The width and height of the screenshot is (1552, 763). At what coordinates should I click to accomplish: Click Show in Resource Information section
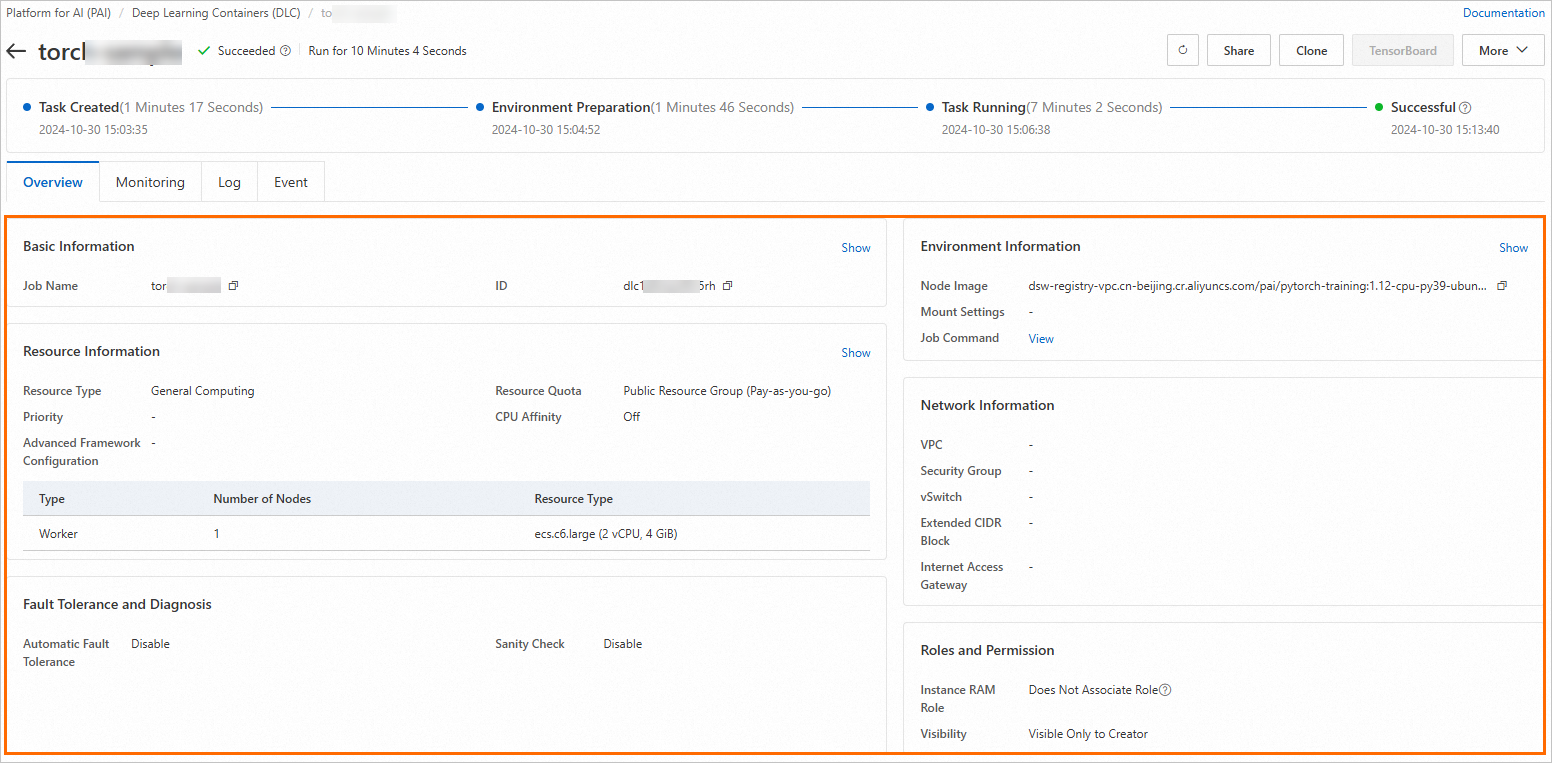pyautogui.click(x=855, y=353)
